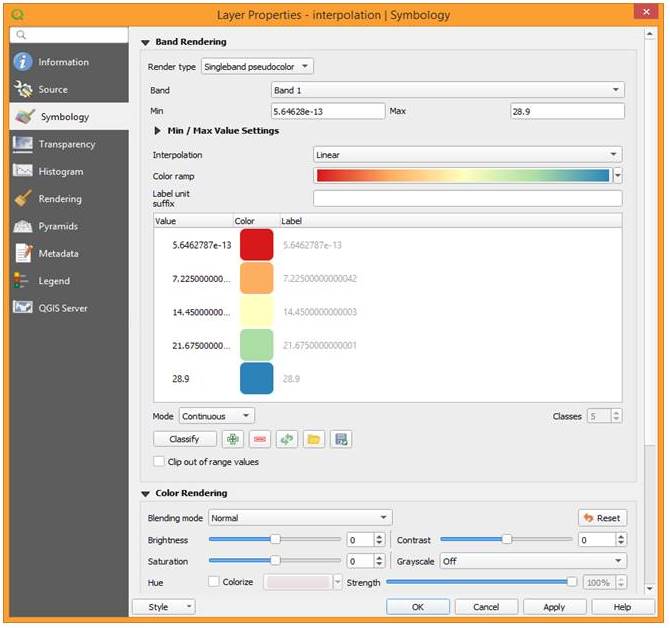Open the Render type dropdown

pos(257,67)
